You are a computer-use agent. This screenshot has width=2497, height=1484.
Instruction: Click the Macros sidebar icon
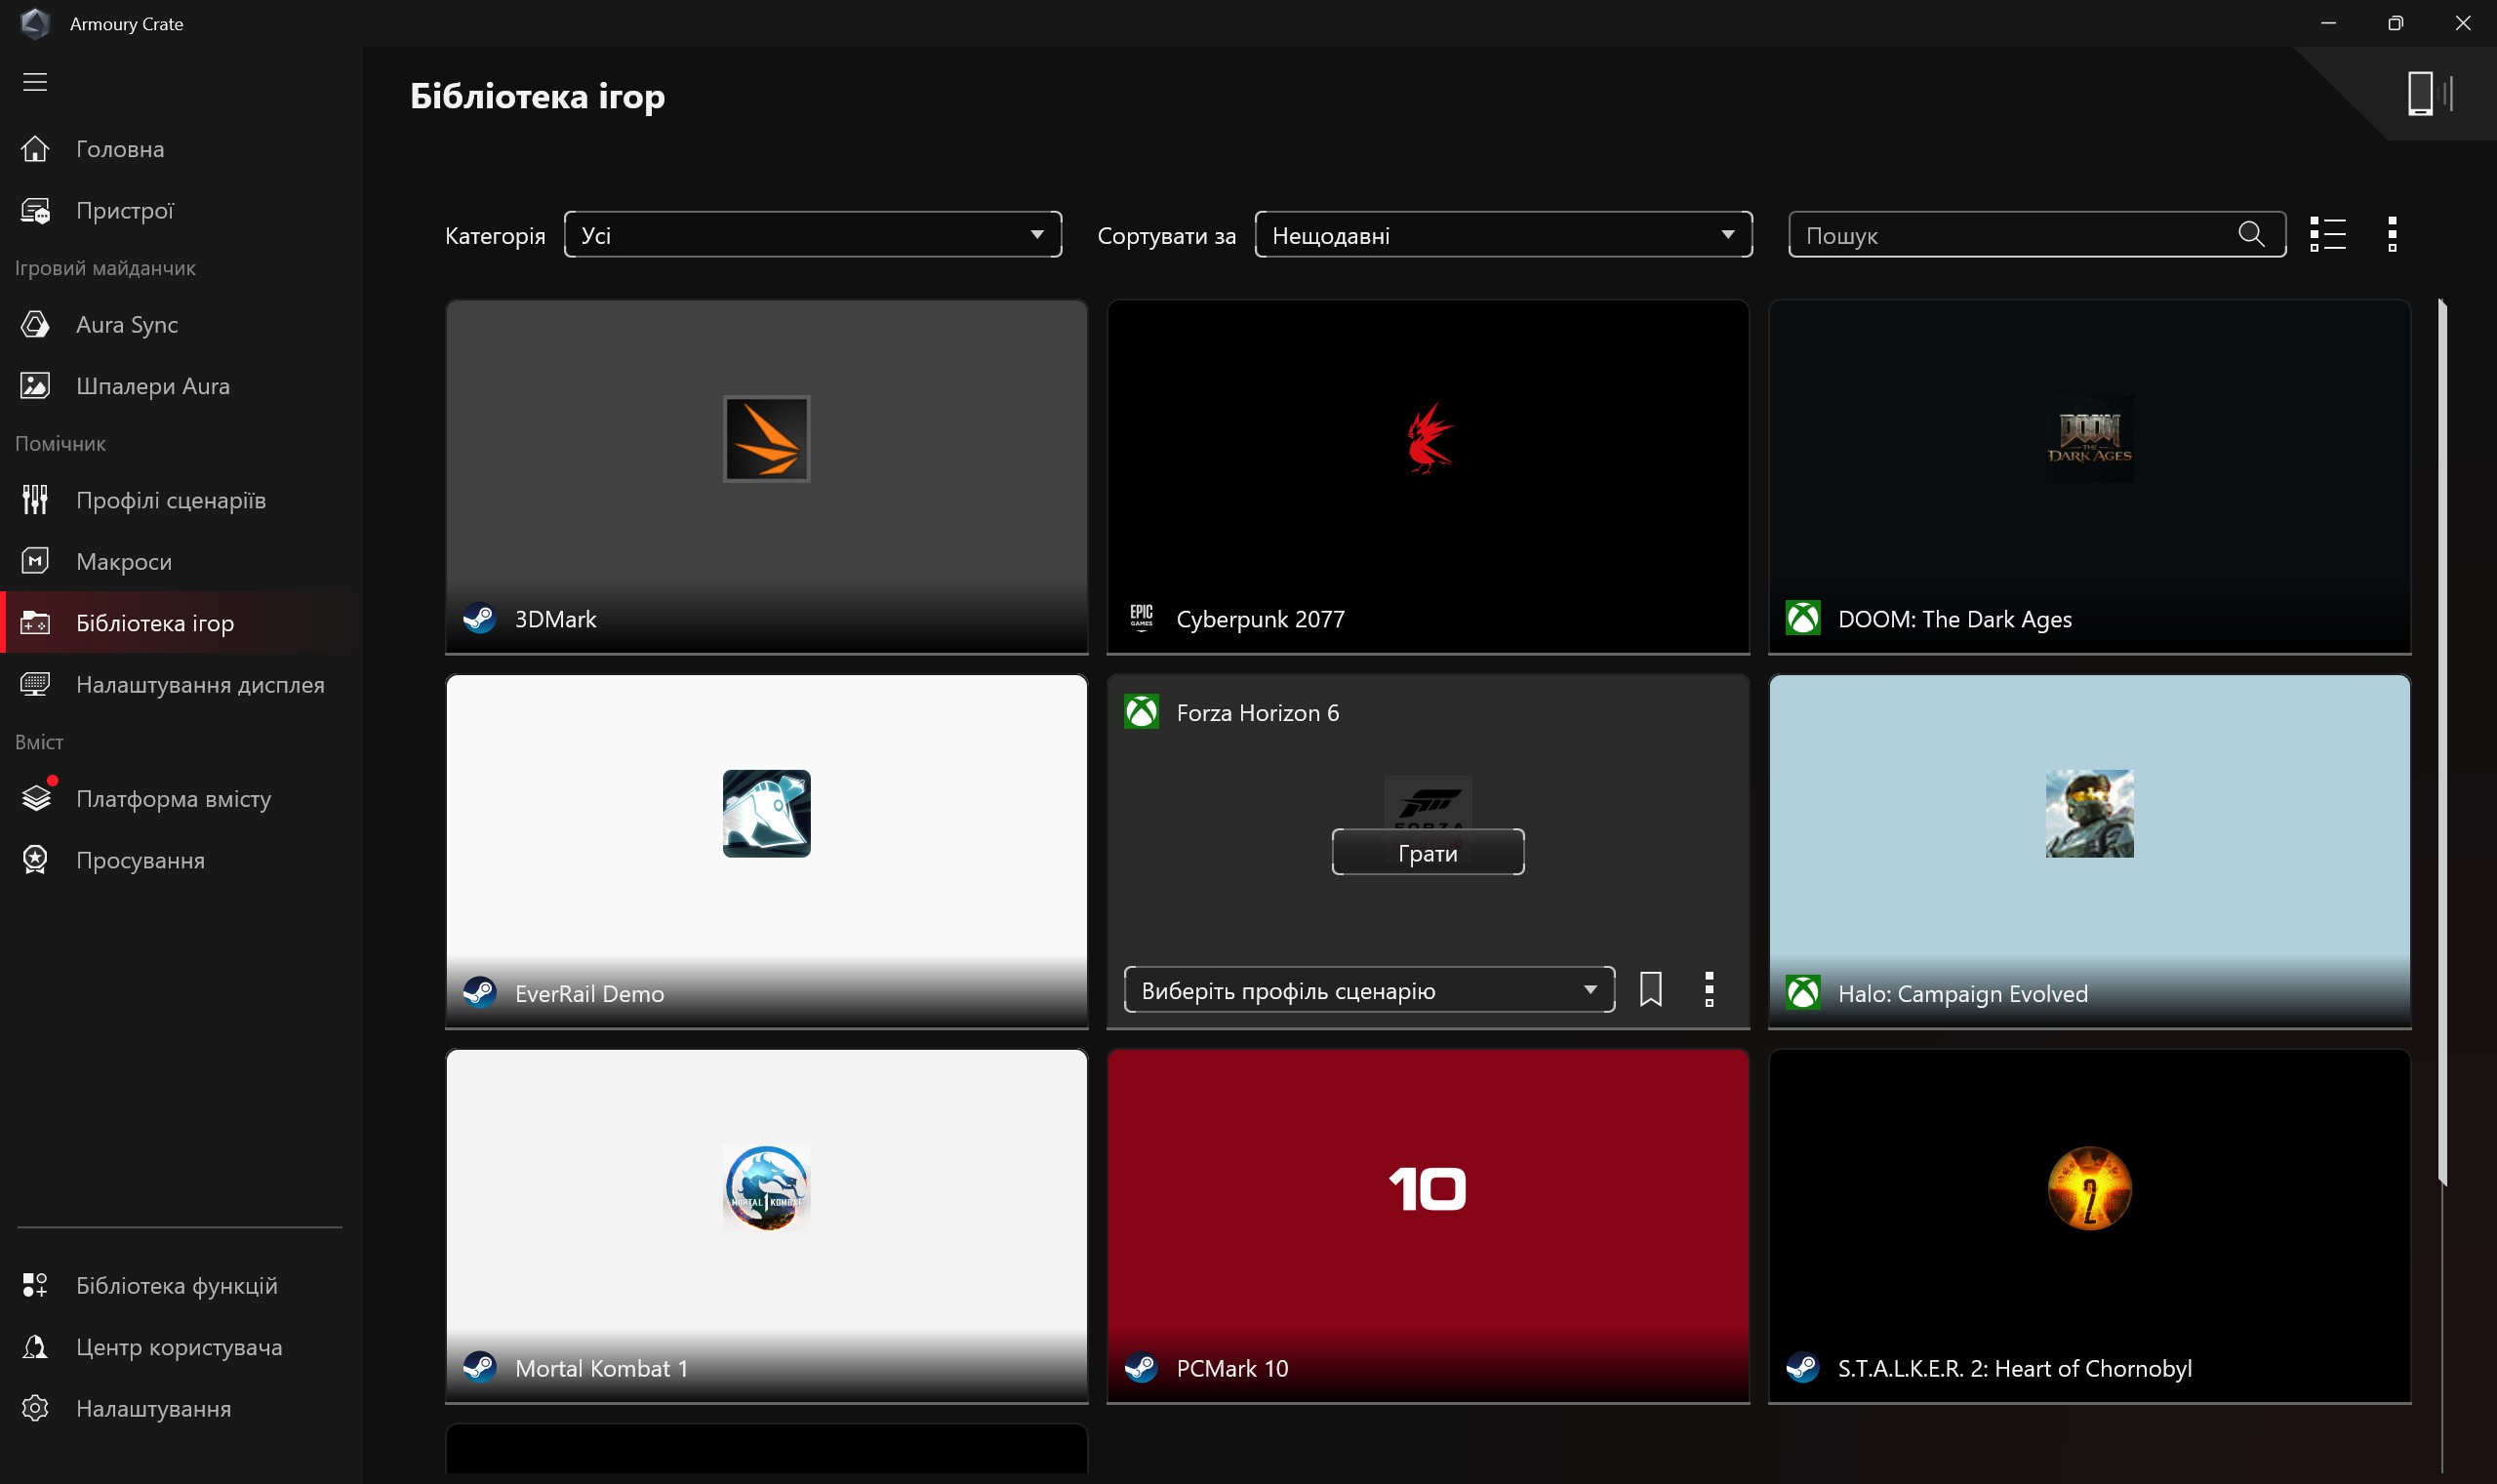pos(35,561)
